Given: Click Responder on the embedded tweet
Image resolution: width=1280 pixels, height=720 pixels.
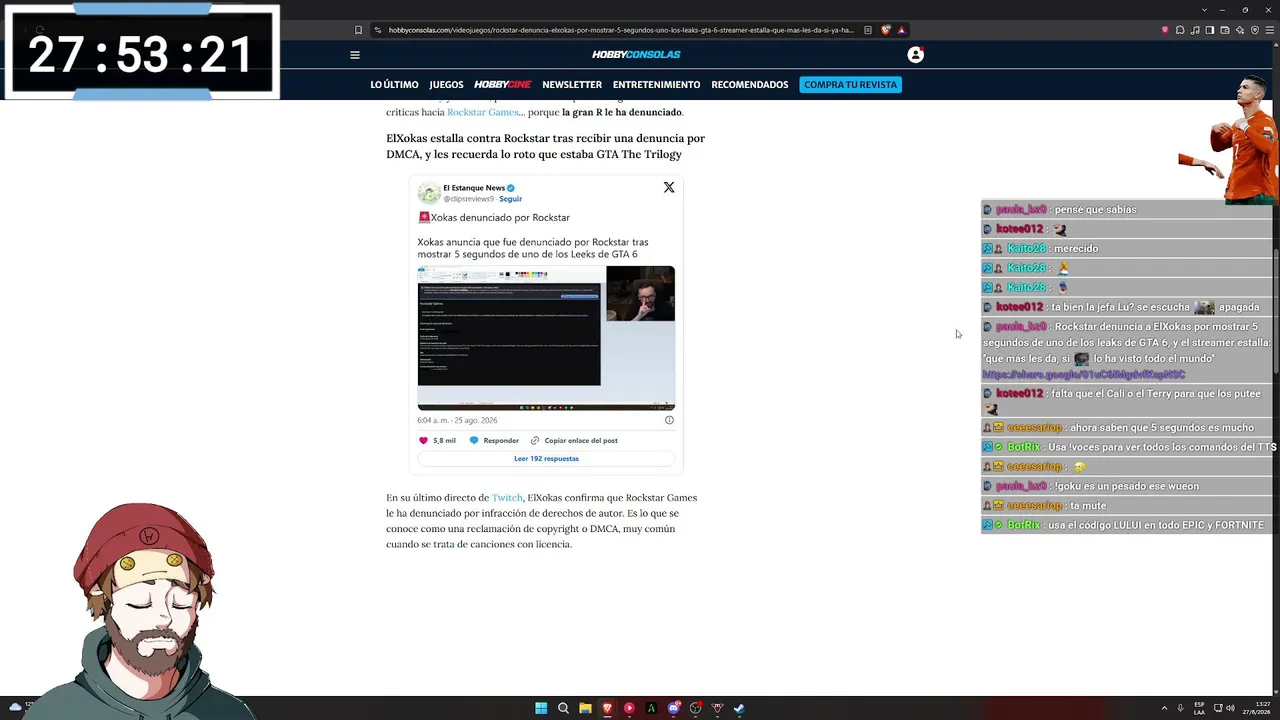Looking at the screenshot, I should (x=494, y=440).
